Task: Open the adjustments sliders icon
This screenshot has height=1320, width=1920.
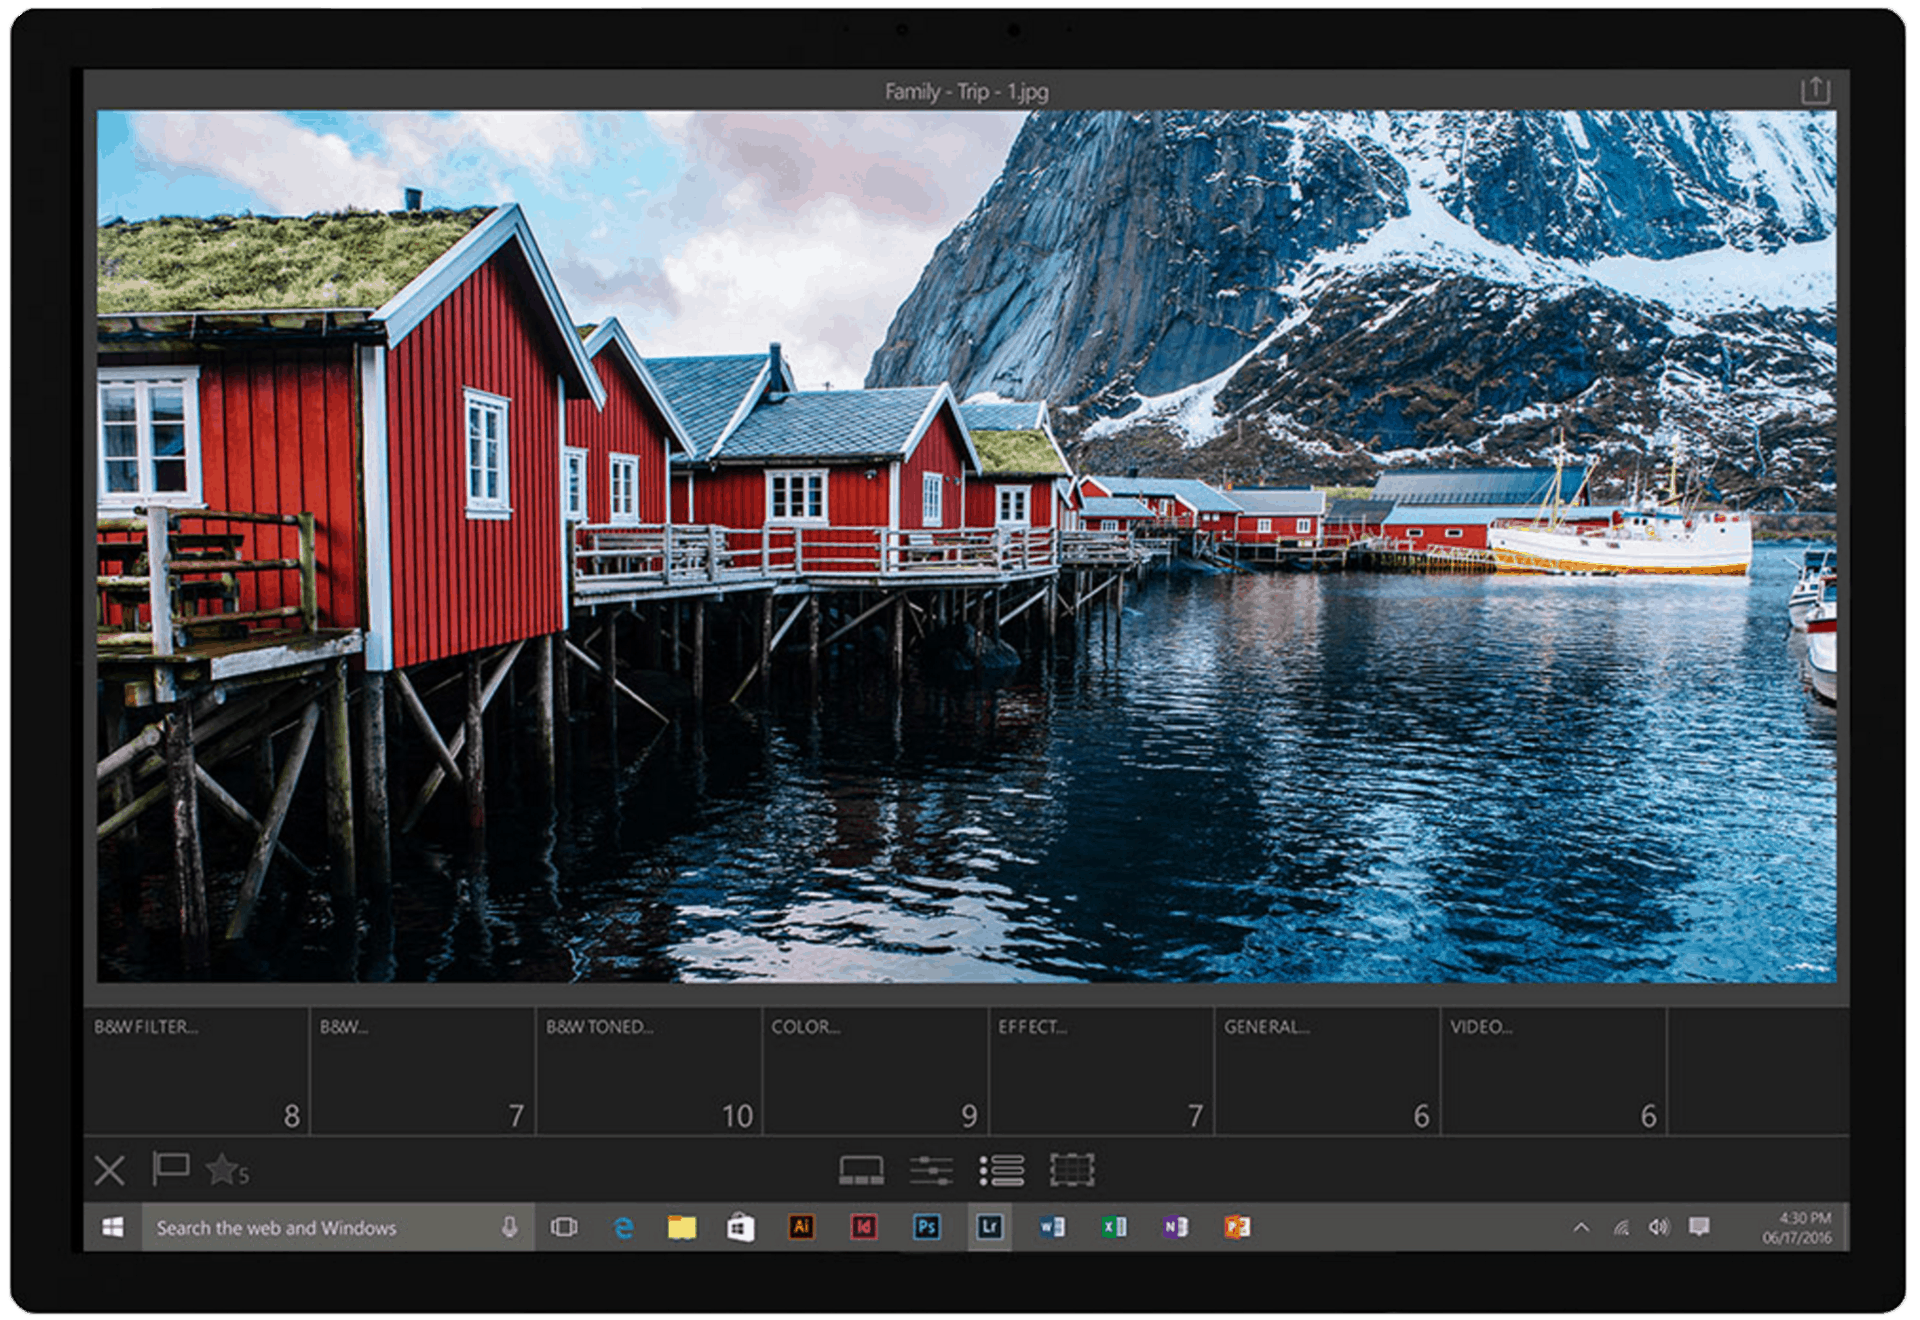Action: (931, 1170)
